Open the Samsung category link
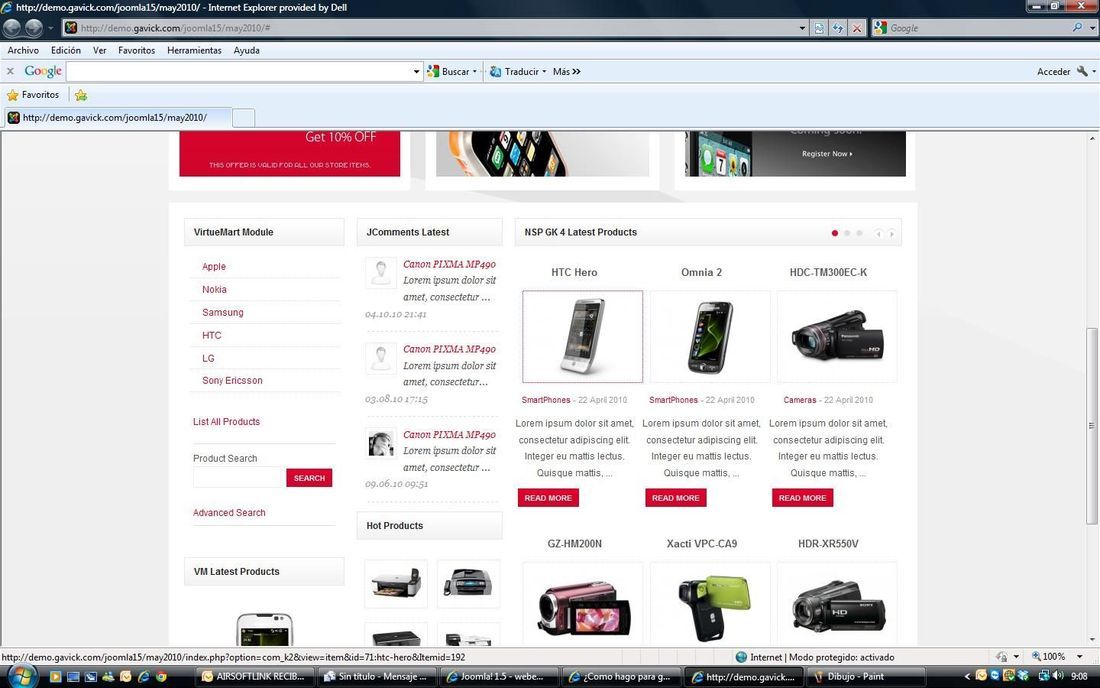This screenshot has width=1100, height=688. pyautogui.click(x=223, y=313)
